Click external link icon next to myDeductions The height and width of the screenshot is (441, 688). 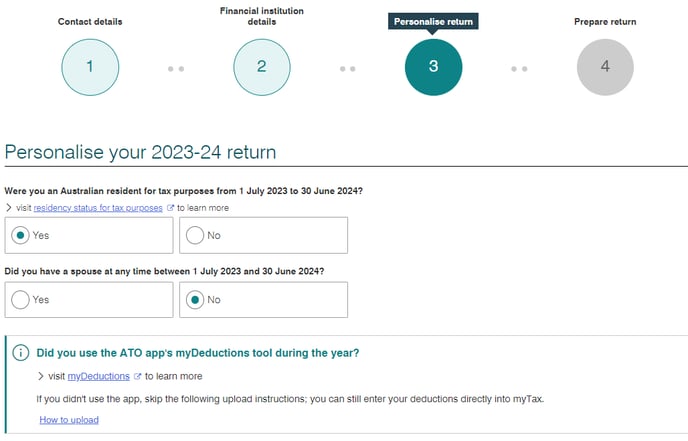(137, 376)
